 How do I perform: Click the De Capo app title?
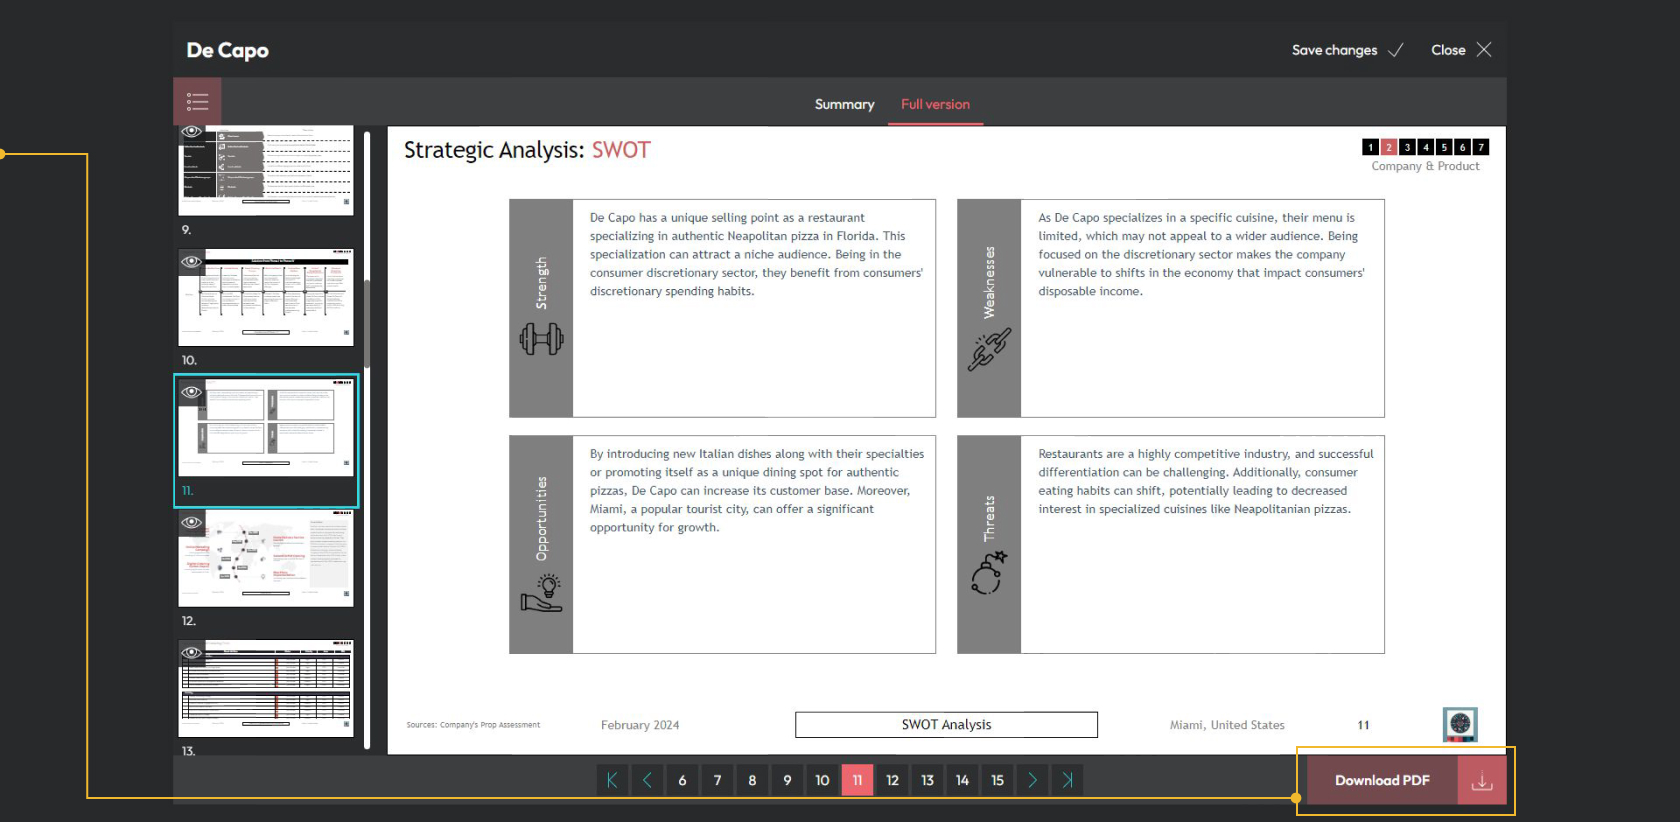coord(227,50)
